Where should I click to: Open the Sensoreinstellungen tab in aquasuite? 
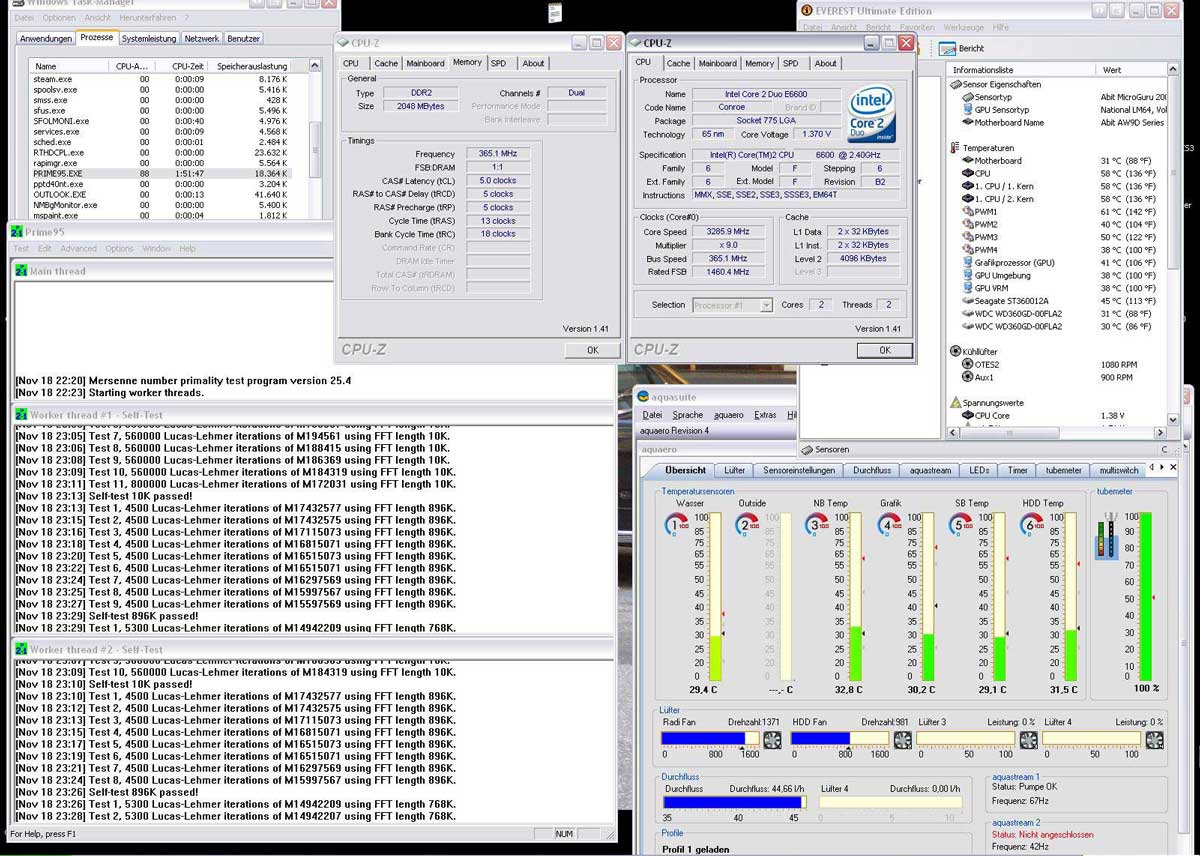point(799,470)
